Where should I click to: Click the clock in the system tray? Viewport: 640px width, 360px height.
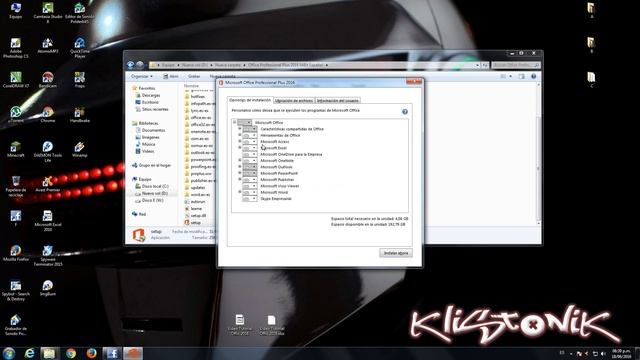pyautogui.click(x=621, y=353)
